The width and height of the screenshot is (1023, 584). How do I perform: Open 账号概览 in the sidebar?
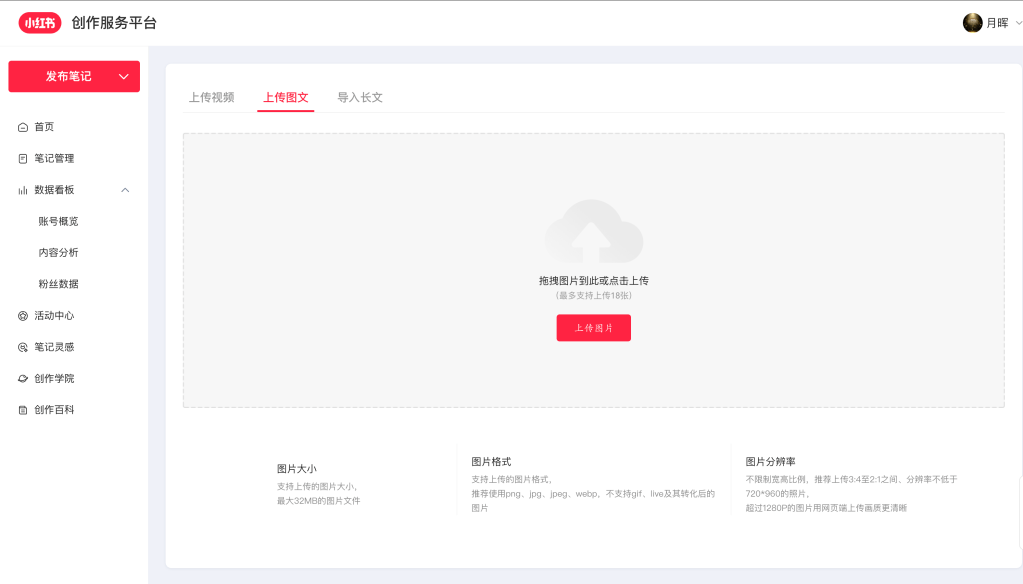(x=58, y=221)
